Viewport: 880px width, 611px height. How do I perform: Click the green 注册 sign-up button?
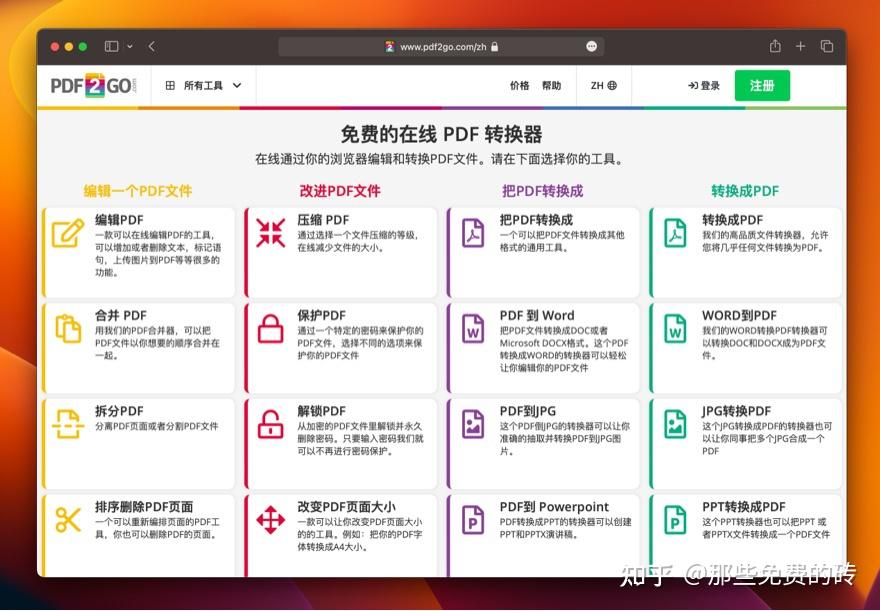(762, 85)
